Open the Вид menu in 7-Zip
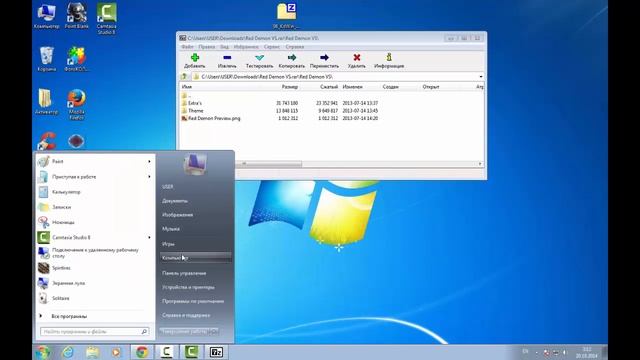Screen dimensions: 640x360 [x=224, y=47]
